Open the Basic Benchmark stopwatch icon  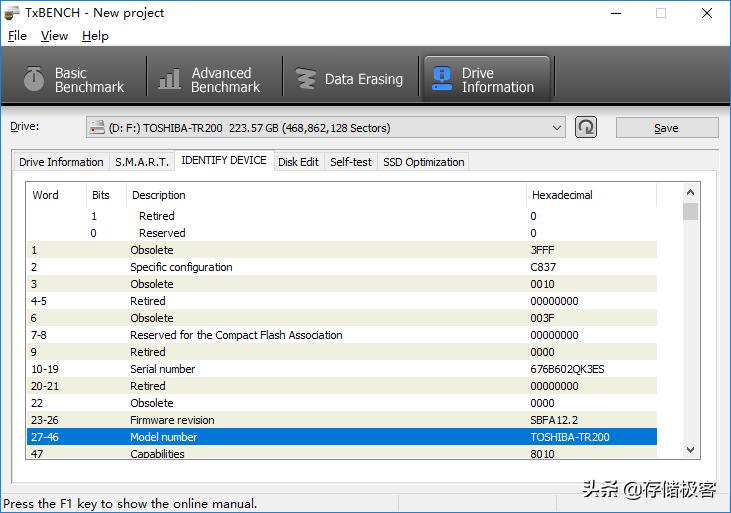(x=34, y=80)
